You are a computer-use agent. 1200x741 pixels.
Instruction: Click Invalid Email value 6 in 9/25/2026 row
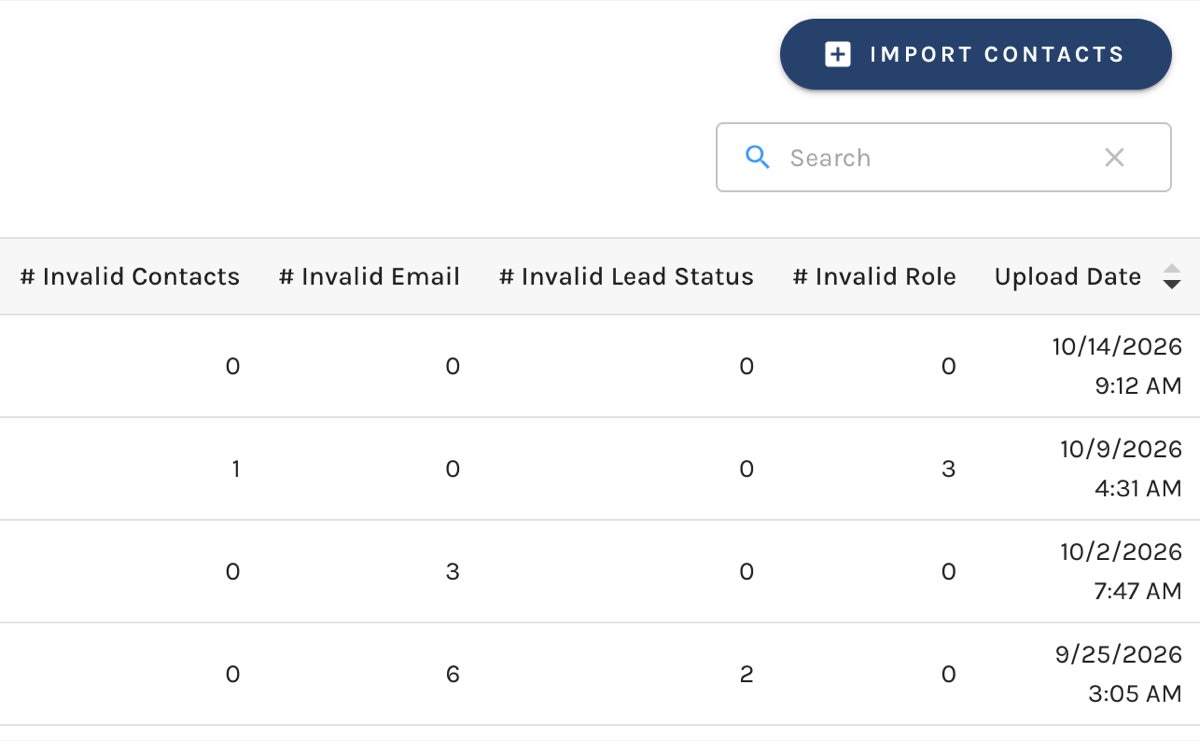453,675
